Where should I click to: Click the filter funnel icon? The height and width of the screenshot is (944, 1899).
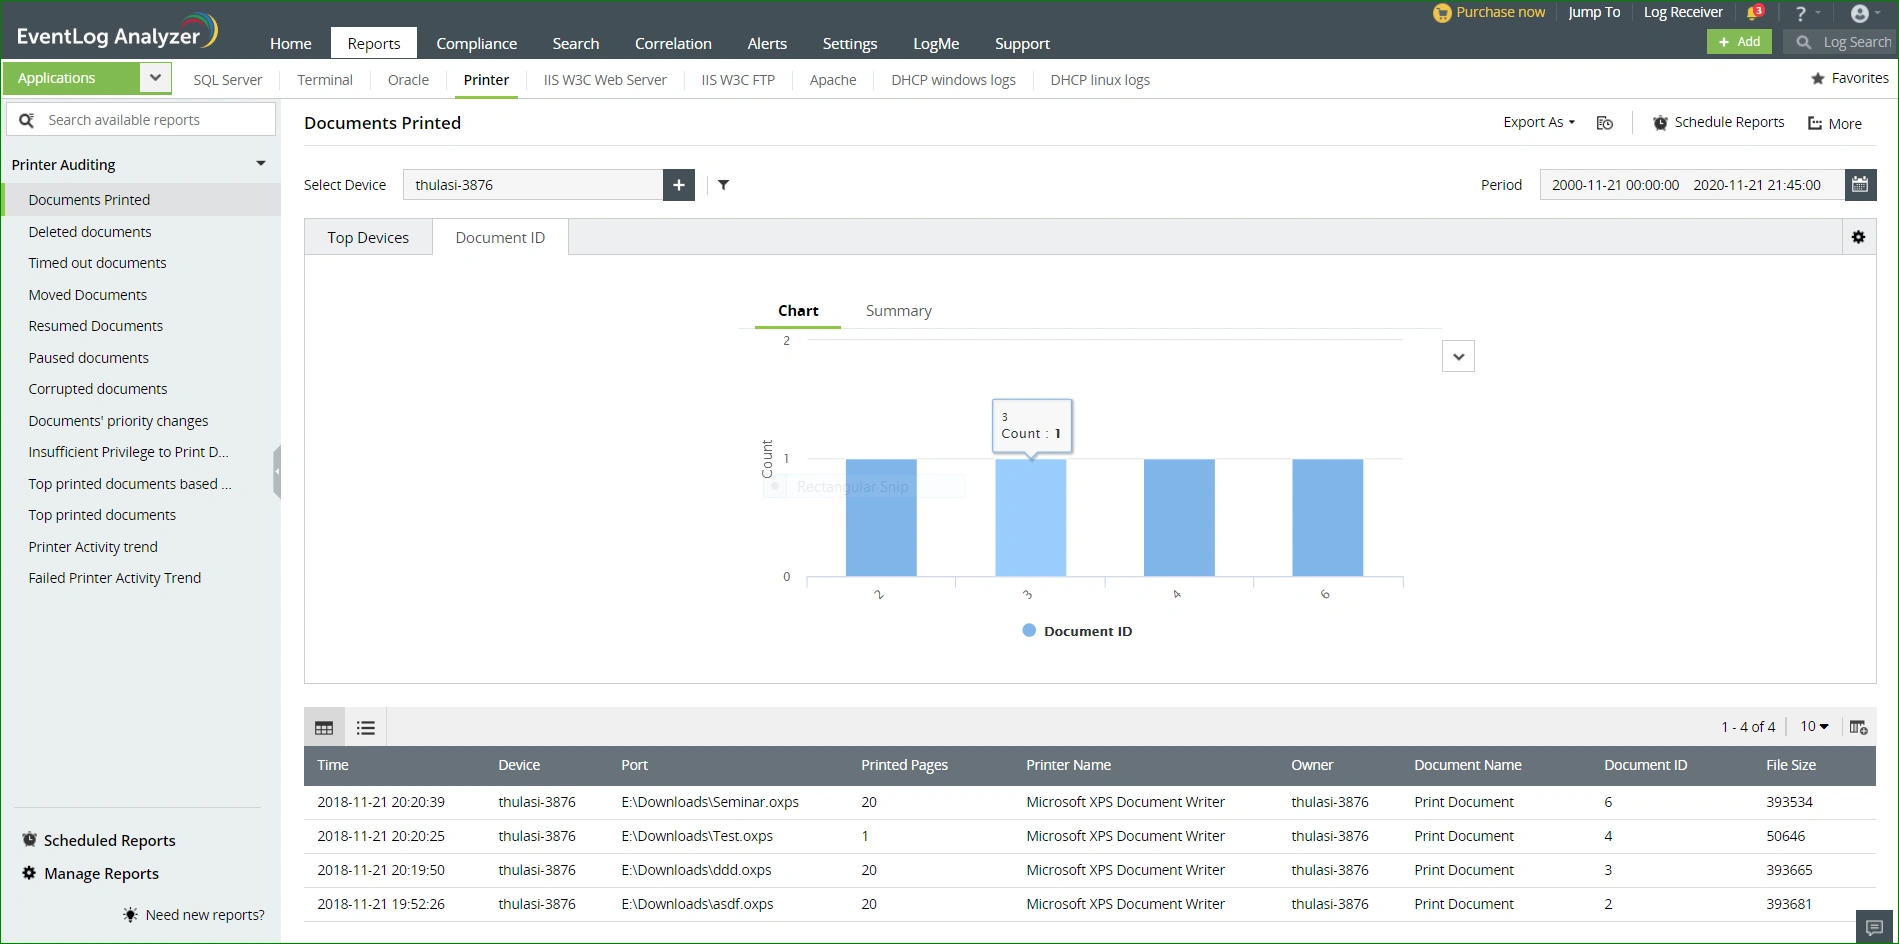[724, 185]
